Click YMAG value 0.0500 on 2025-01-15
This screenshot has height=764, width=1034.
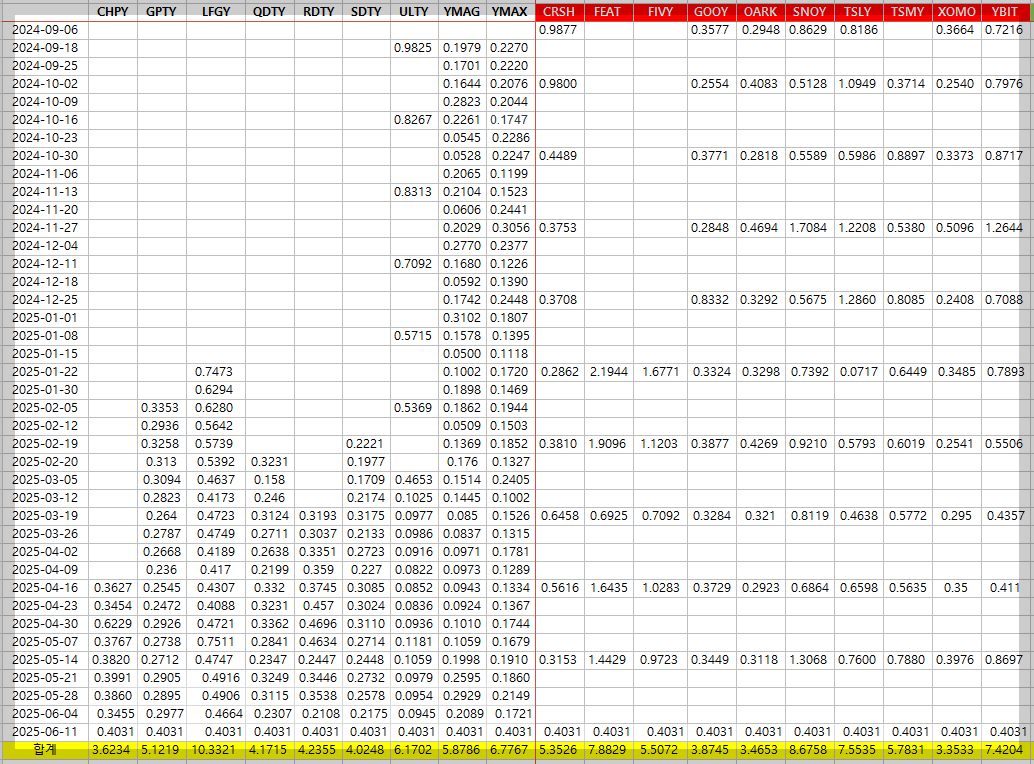click(x=462, y=353)
